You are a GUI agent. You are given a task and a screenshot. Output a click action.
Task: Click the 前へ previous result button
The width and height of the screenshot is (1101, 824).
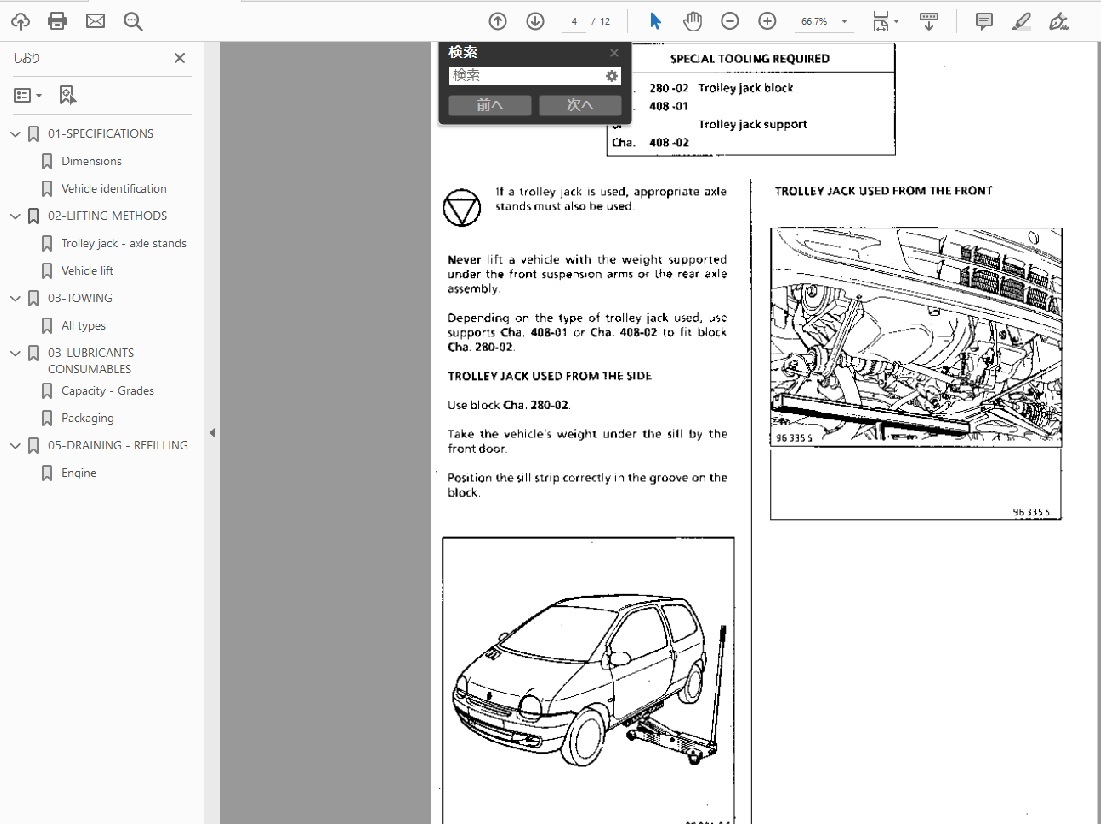pos(489,105)
